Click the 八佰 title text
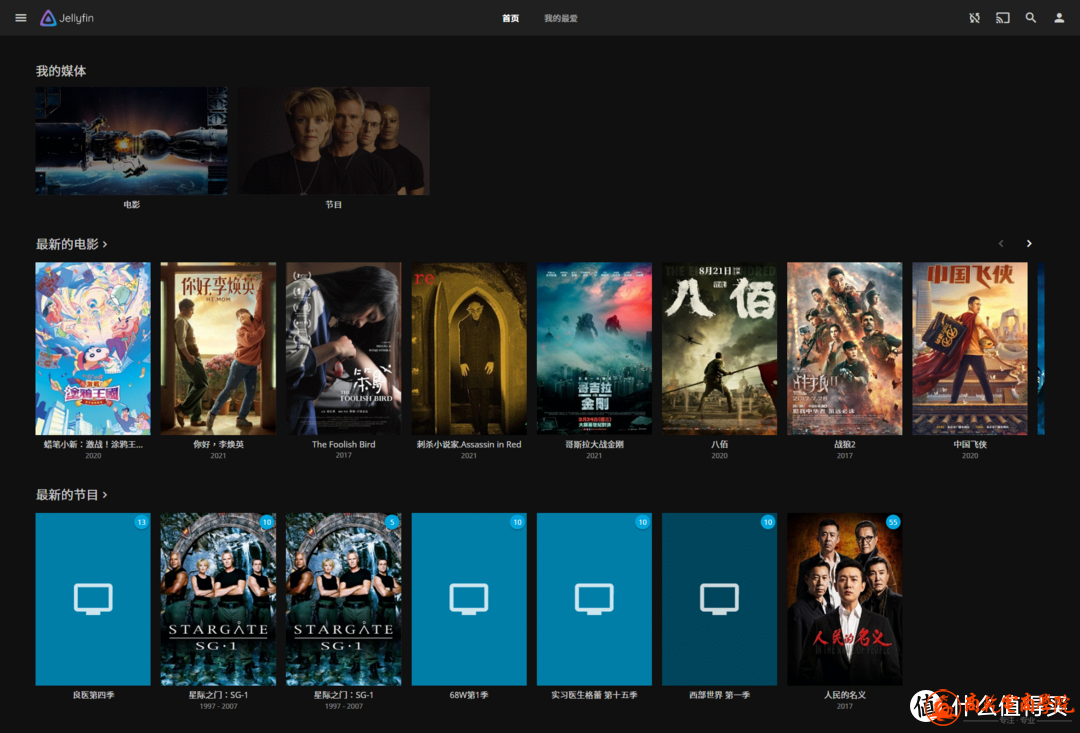1080x733 pixels. tap(720, 444)
